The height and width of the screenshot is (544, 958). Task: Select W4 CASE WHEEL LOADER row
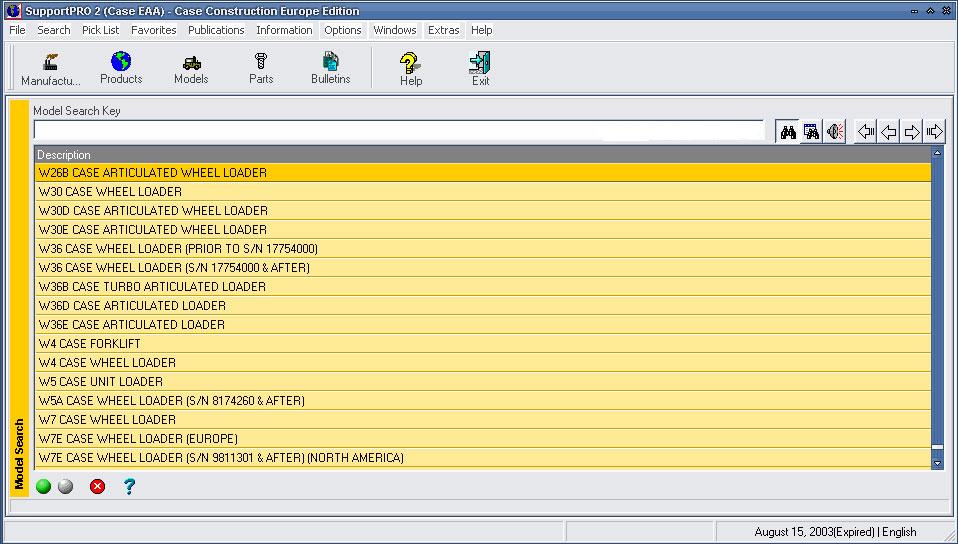click(483, 362)
